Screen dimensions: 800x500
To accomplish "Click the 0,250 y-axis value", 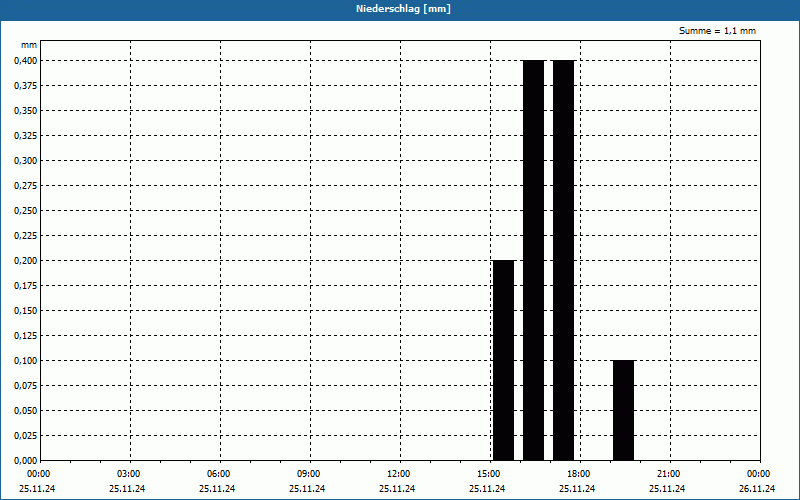I will click(26, 211).
